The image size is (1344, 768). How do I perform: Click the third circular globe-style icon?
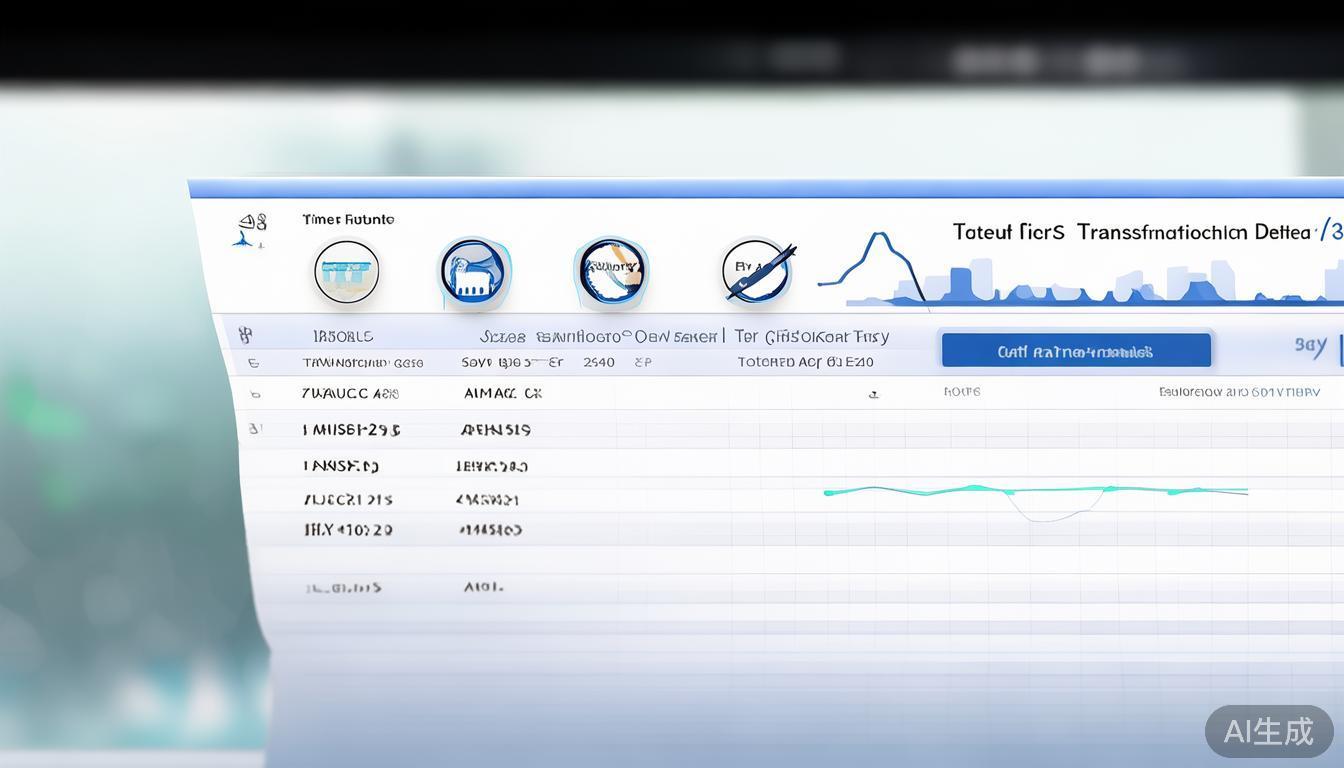(x=611, y=271)
